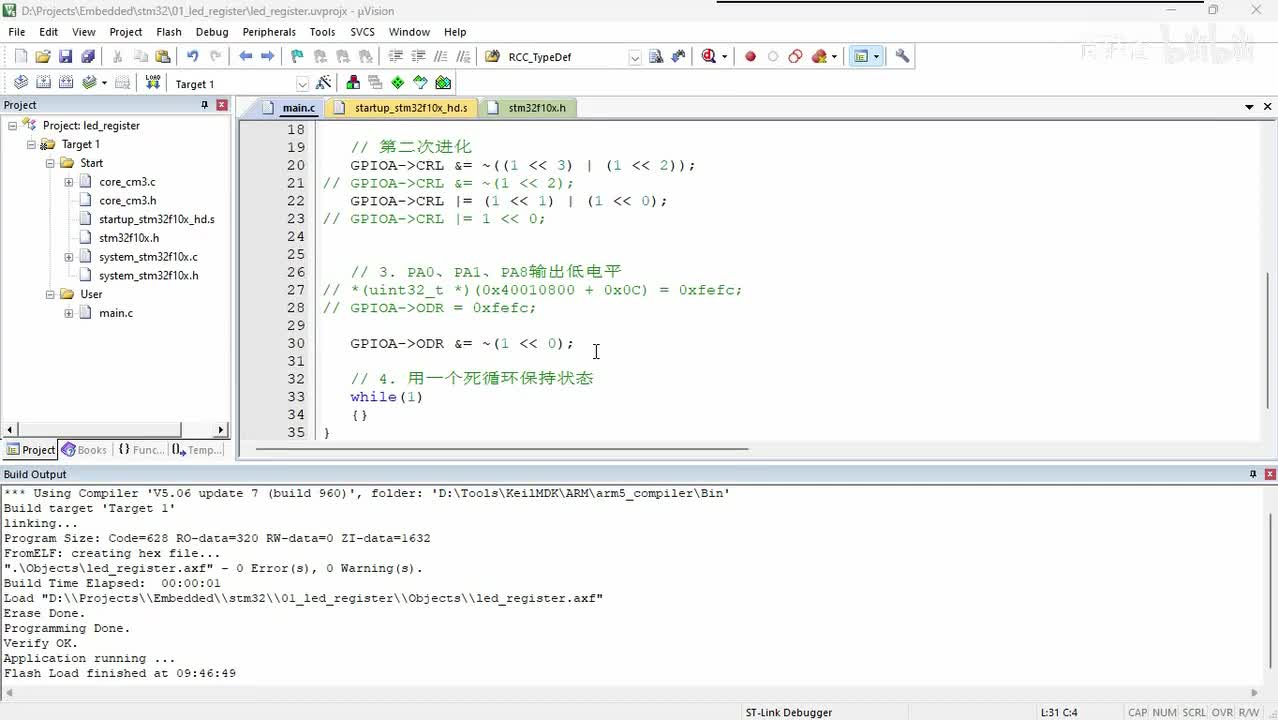The height and width of the screenshot is (720, 1278).
Task: Open Manage Run-Time Environment green diamond
Action: point(398,83)
